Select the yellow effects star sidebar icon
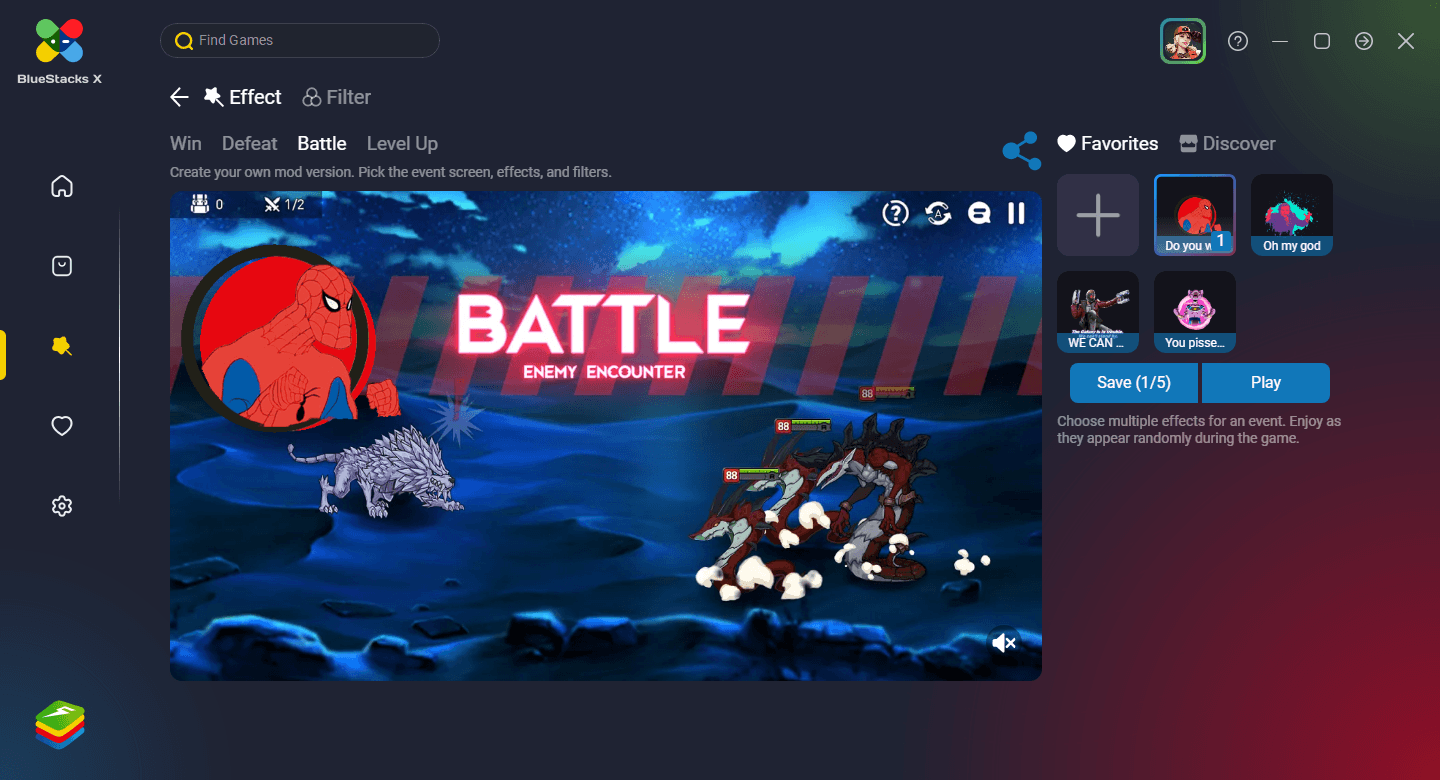Screen dimensions: 1440x780 pos(62,346)
